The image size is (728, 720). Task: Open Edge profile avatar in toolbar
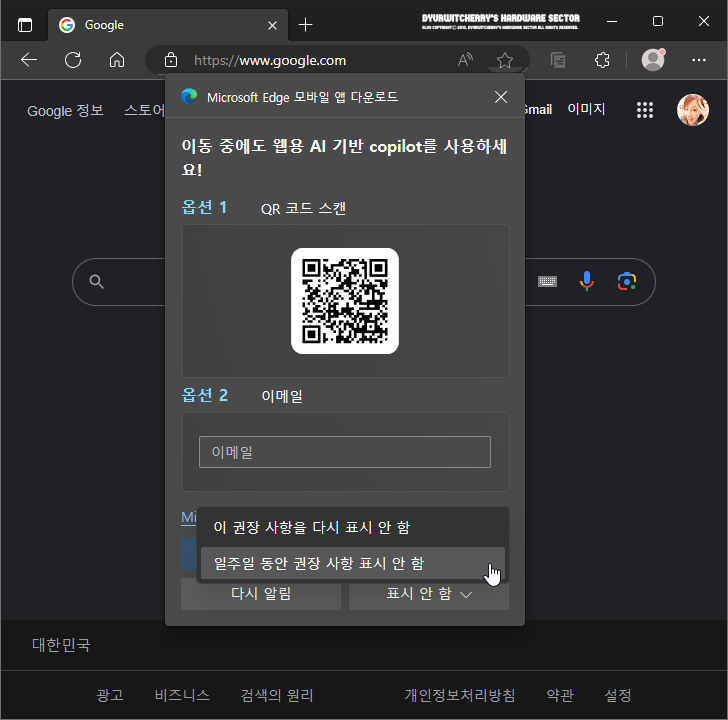(x=653, y=60)
